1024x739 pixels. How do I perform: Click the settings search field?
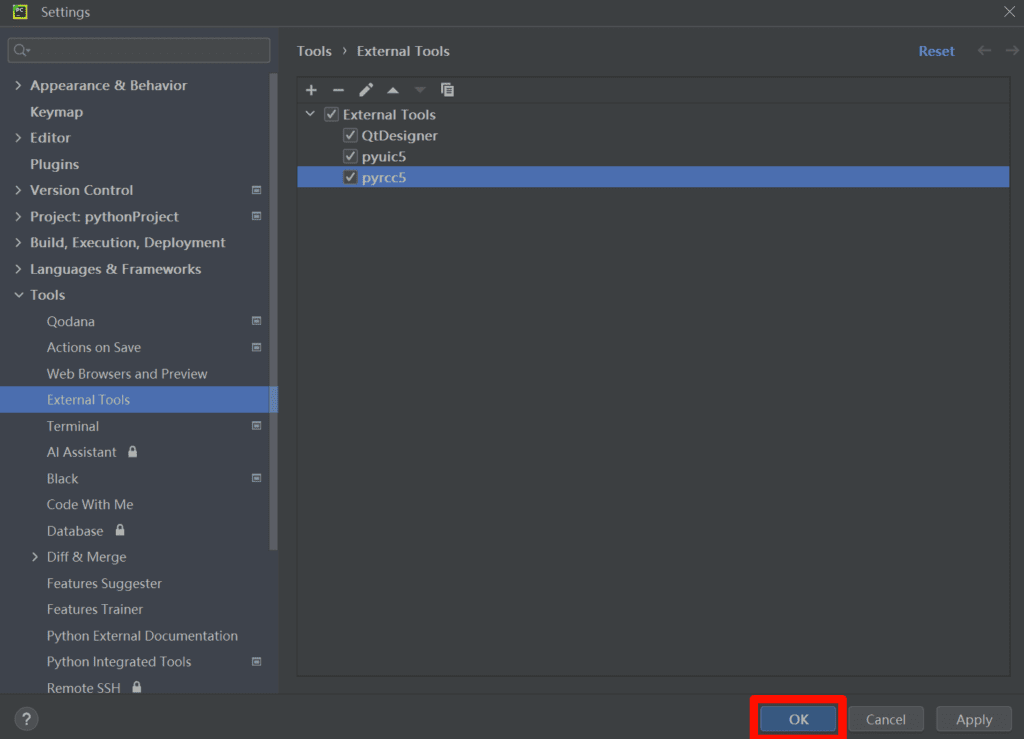click(x=139, y=50)
